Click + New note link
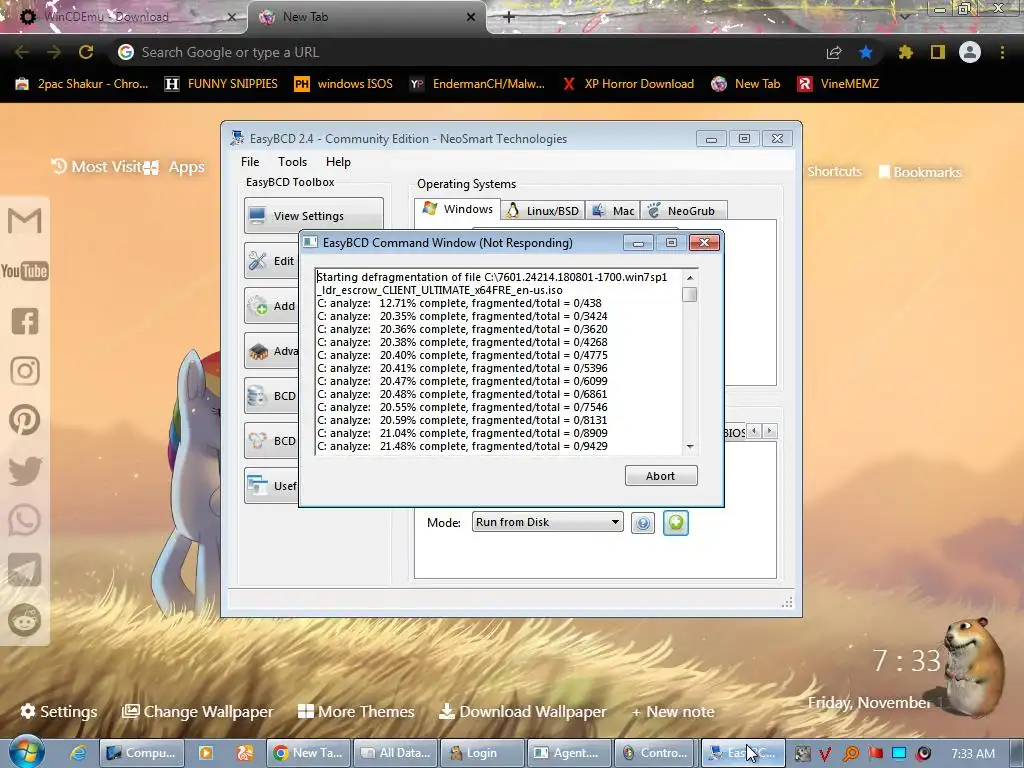This screenshot has height=768, width=1024. 673,711
